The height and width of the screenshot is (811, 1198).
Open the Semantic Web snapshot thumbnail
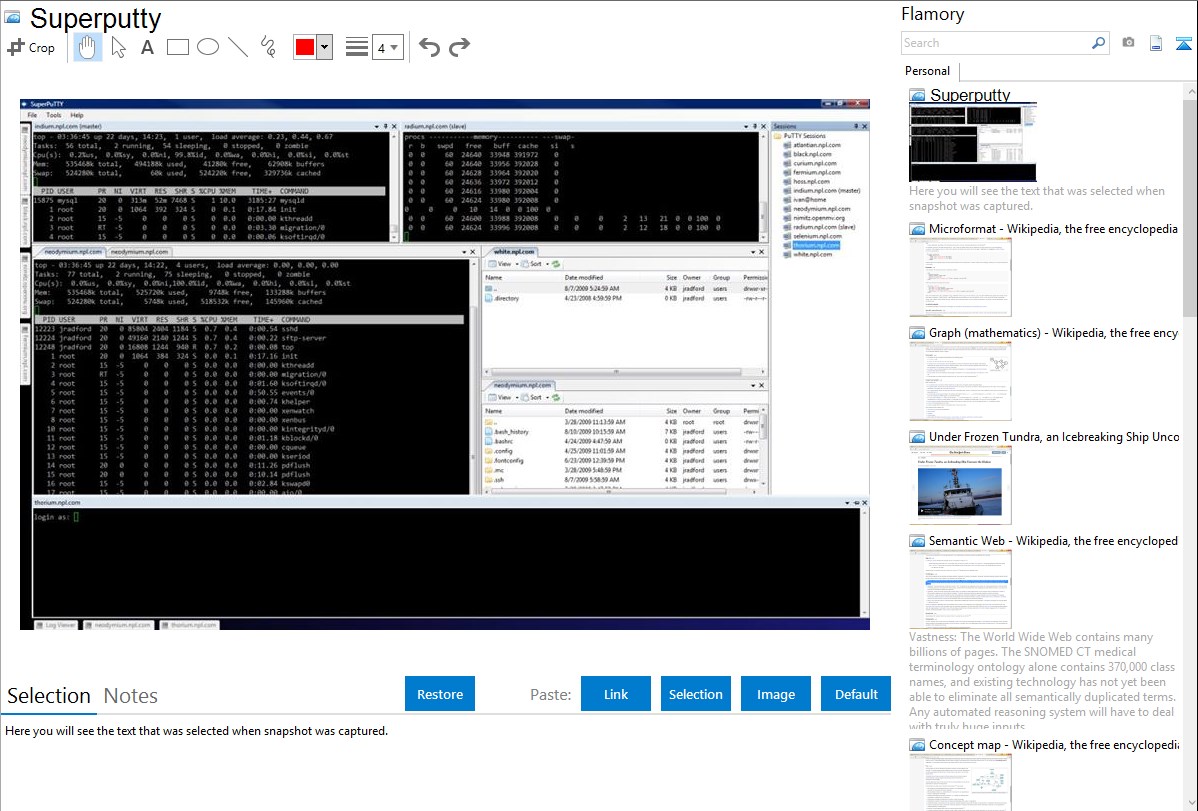coord(960,589)
